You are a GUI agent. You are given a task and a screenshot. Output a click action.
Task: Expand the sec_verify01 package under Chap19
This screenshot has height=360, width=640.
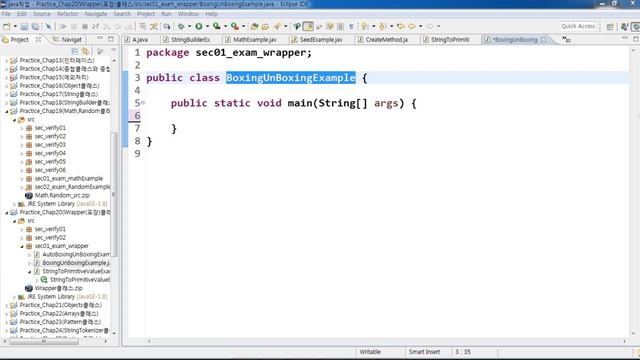point(22,128)
